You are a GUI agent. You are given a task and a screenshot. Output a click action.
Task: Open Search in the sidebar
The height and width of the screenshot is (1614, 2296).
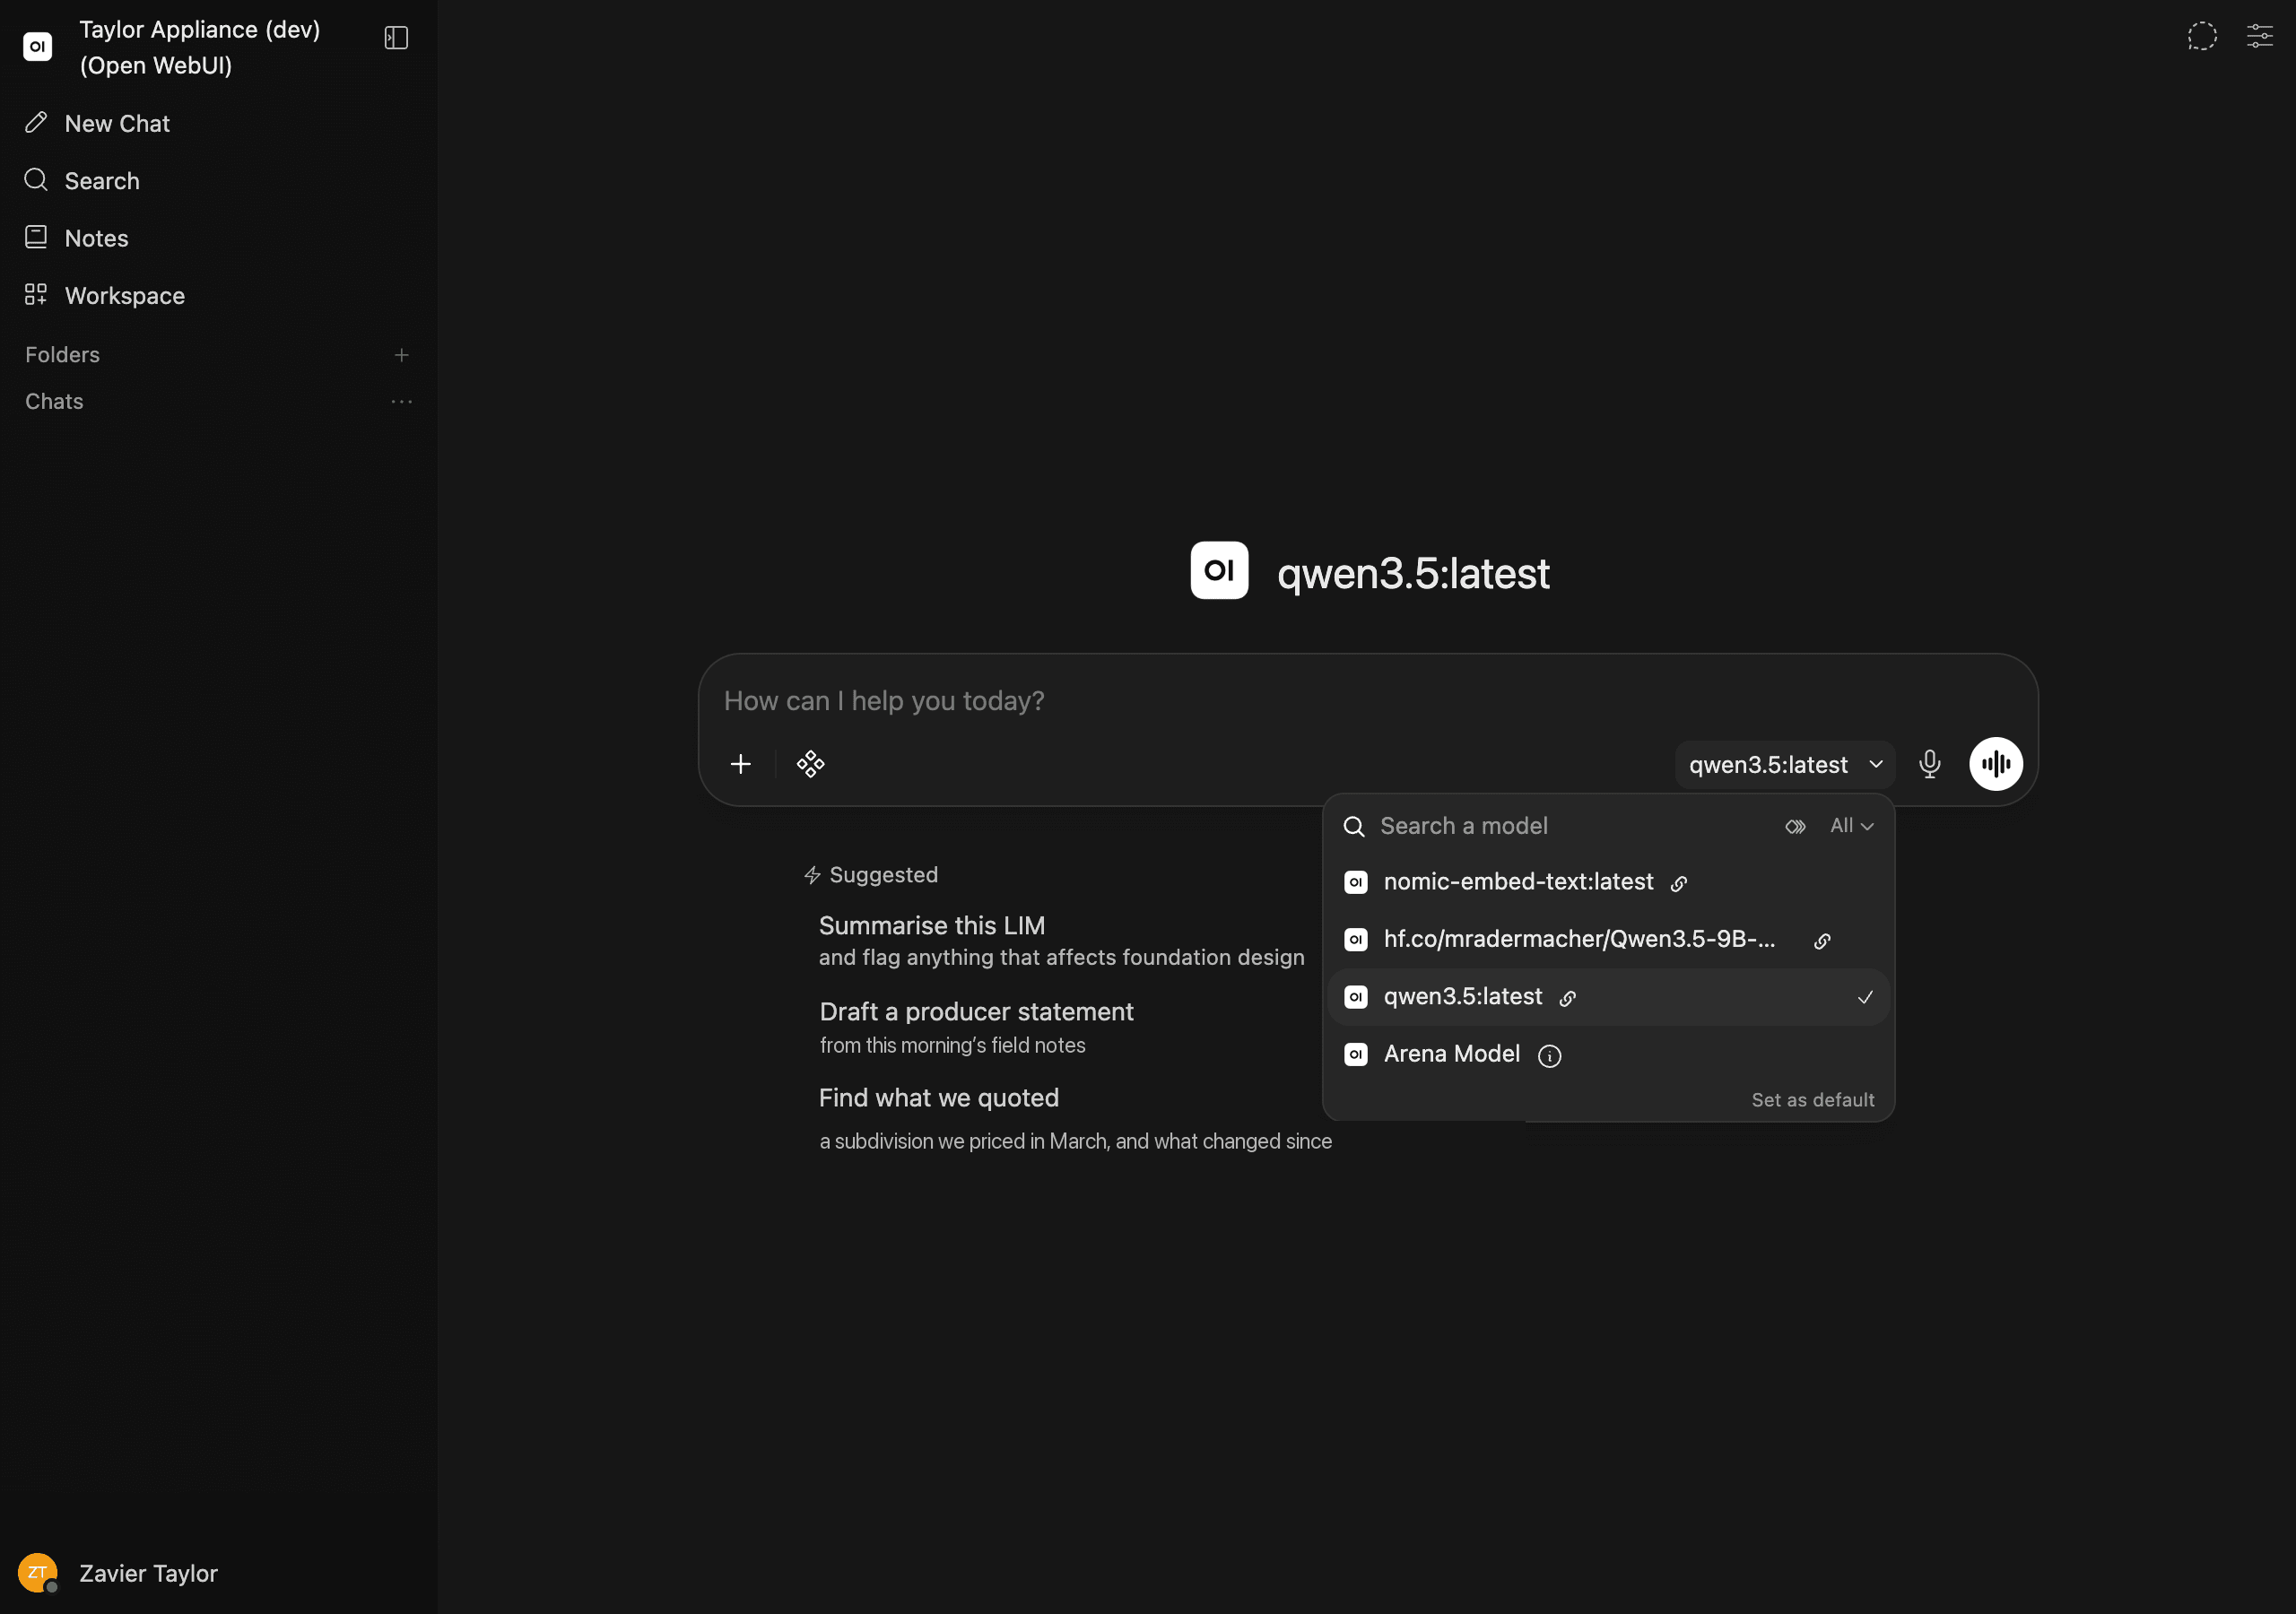218,180
